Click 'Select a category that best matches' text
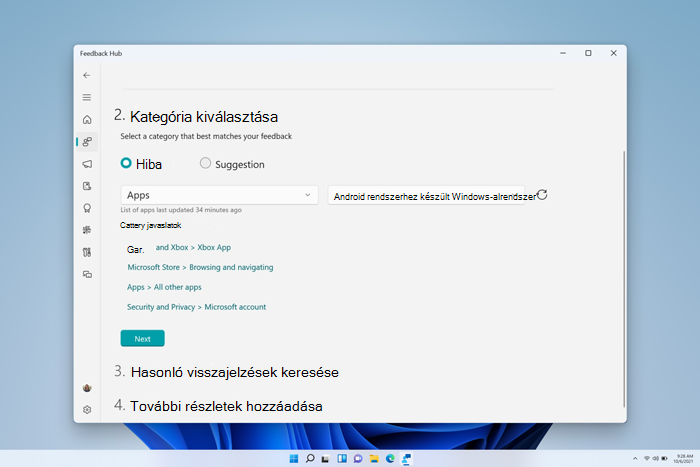700x467 pixels. tap(206, 136)
